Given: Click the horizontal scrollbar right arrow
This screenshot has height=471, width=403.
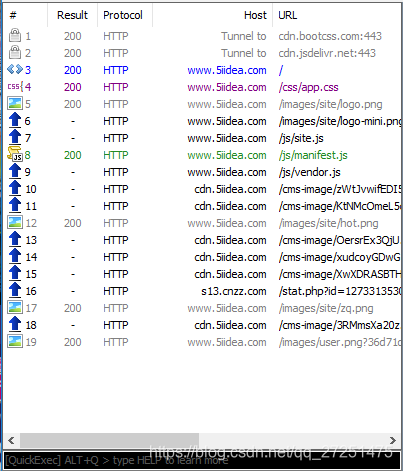Looking at the screenshot, I should tap(393, 440).
